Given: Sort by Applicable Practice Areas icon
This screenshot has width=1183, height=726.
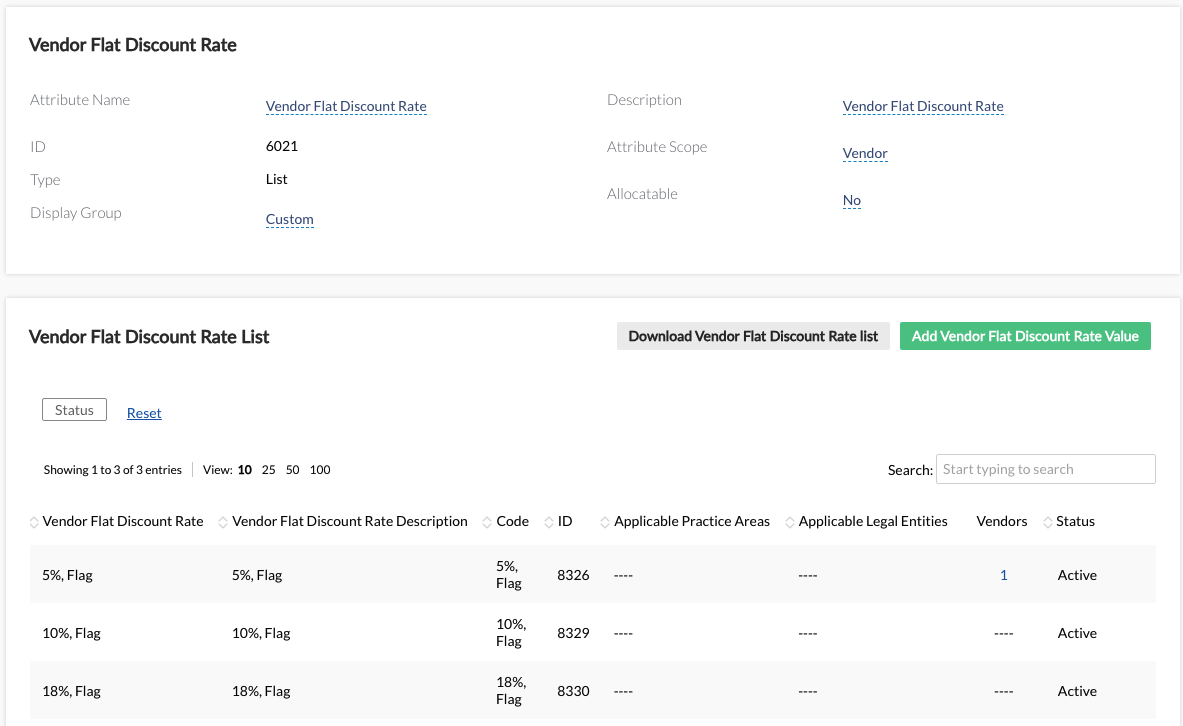Looking at the screenshot, I should click(605, 522).
